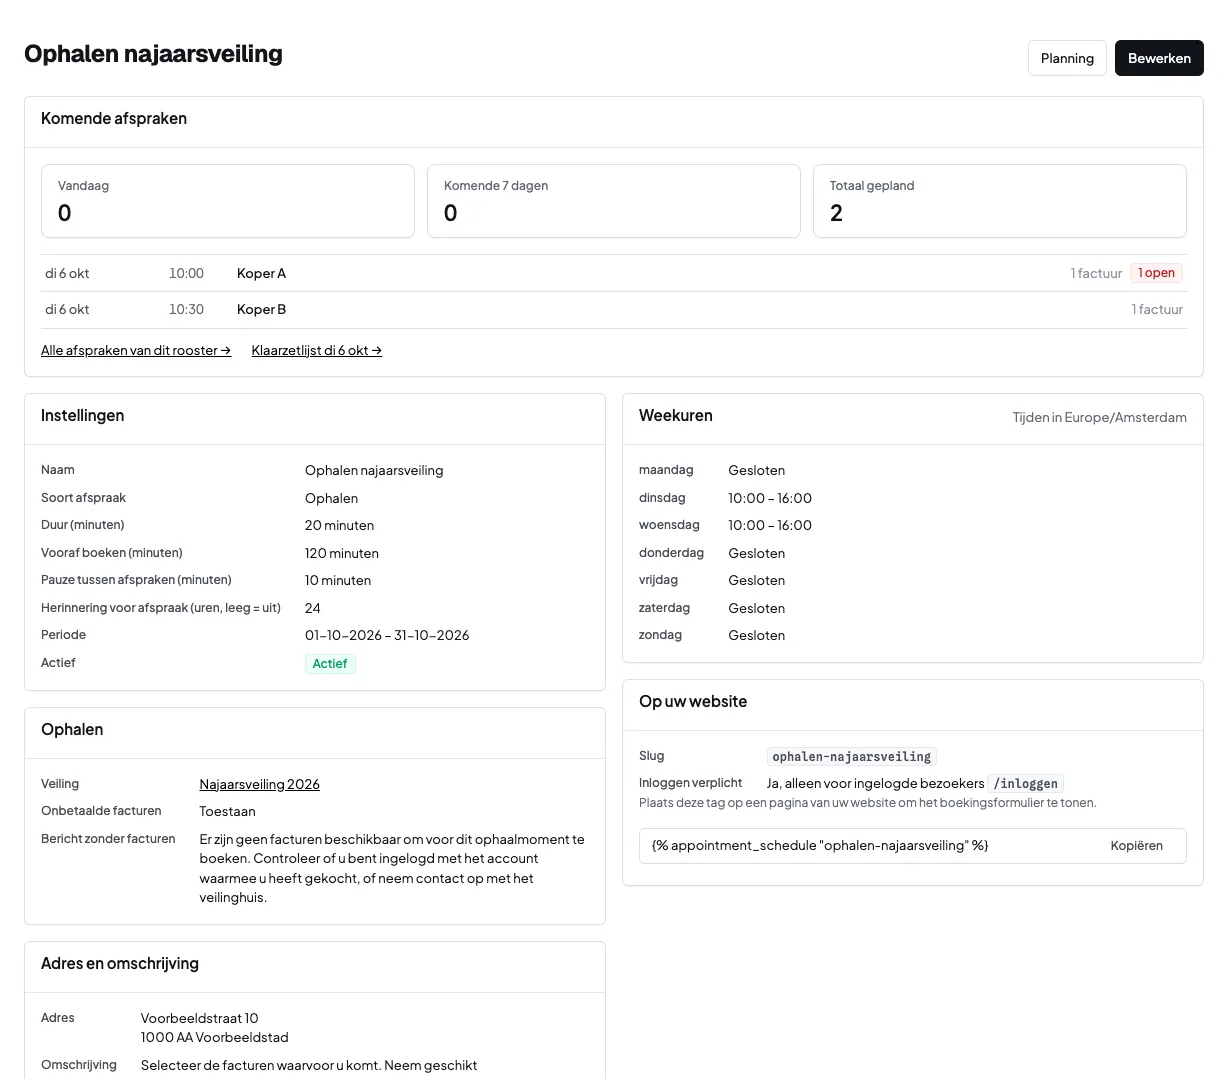
Task: Click the zondag 'Gesloten' value
Action: (x=757, y=635)
